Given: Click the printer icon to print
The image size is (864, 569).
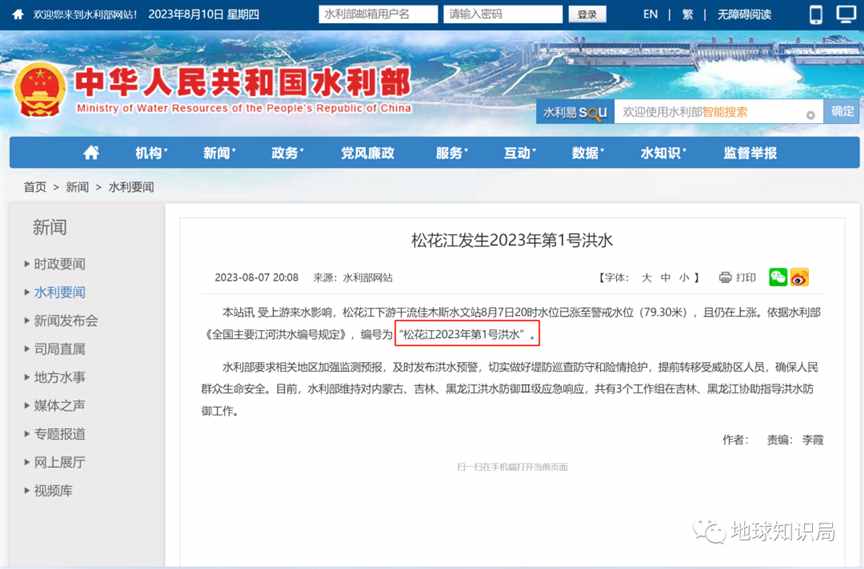Looking at the screenshot, I should tap(725, 277).
